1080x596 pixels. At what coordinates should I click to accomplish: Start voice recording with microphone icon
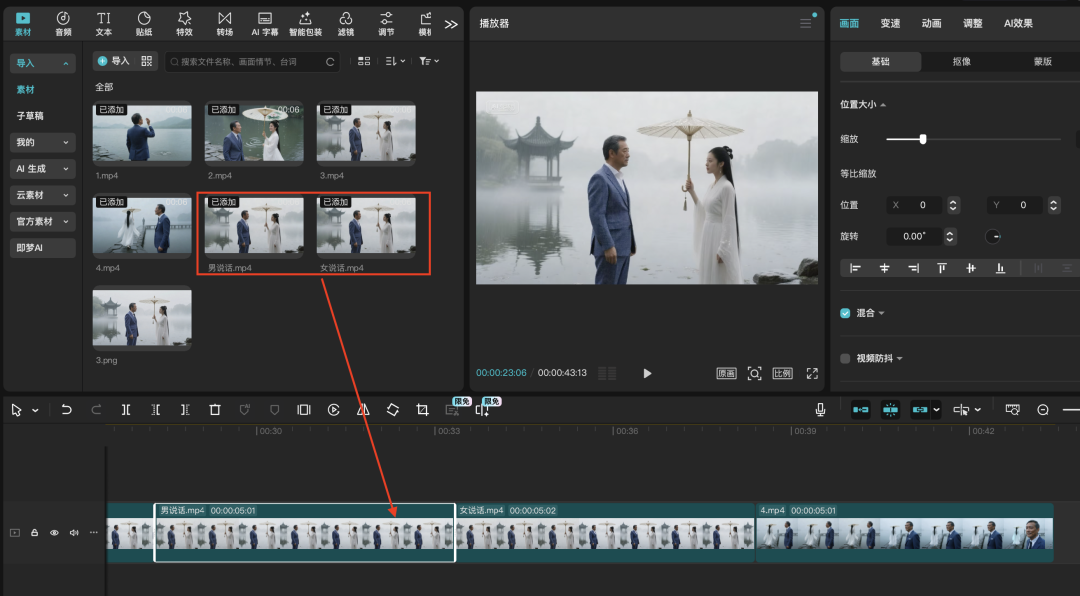(820, 410)
